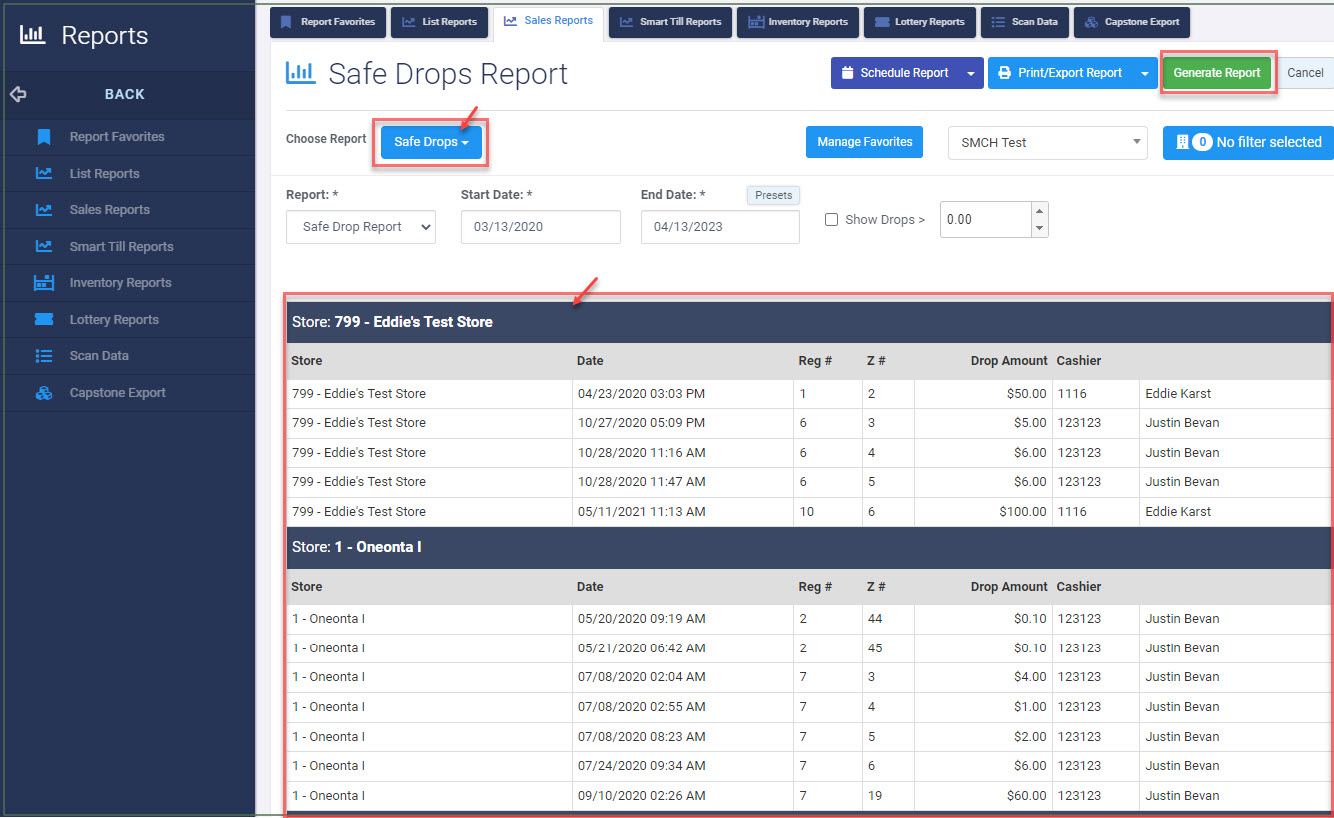The image size is (1334, 818).
Task: Switch to the Lottery Reports tab
Action: pyautogui.click(x=920, y=22)
